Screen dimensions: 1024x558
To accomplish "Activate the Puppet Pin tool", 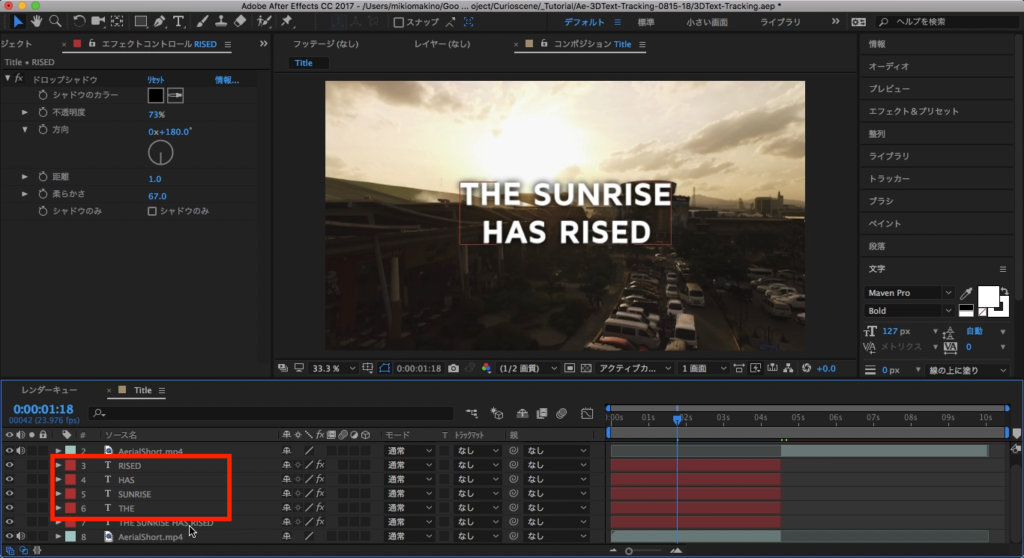I will 287,21.
